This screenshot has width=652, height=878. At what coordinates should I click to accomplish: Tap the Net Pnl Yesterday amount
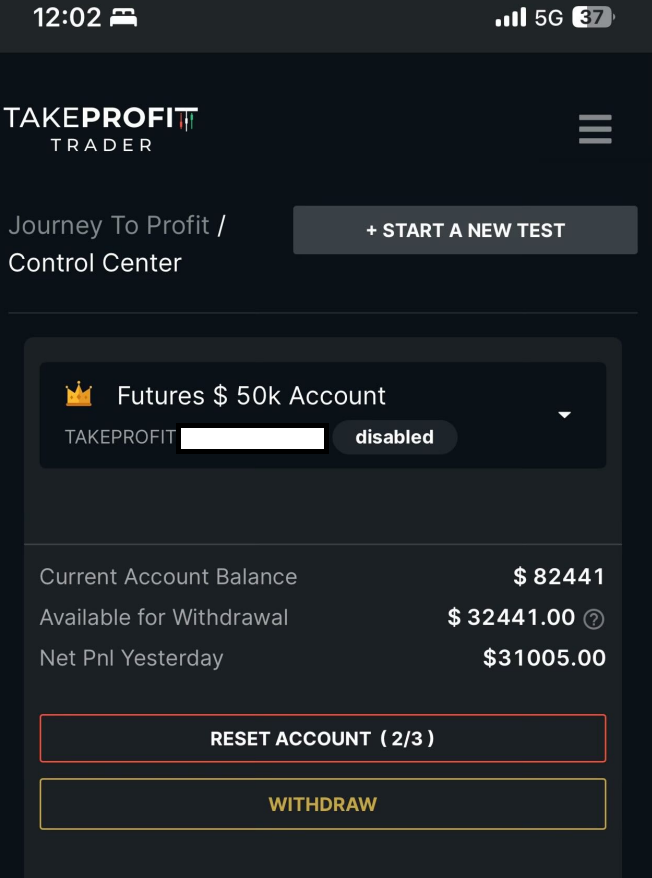coord(544,658)
